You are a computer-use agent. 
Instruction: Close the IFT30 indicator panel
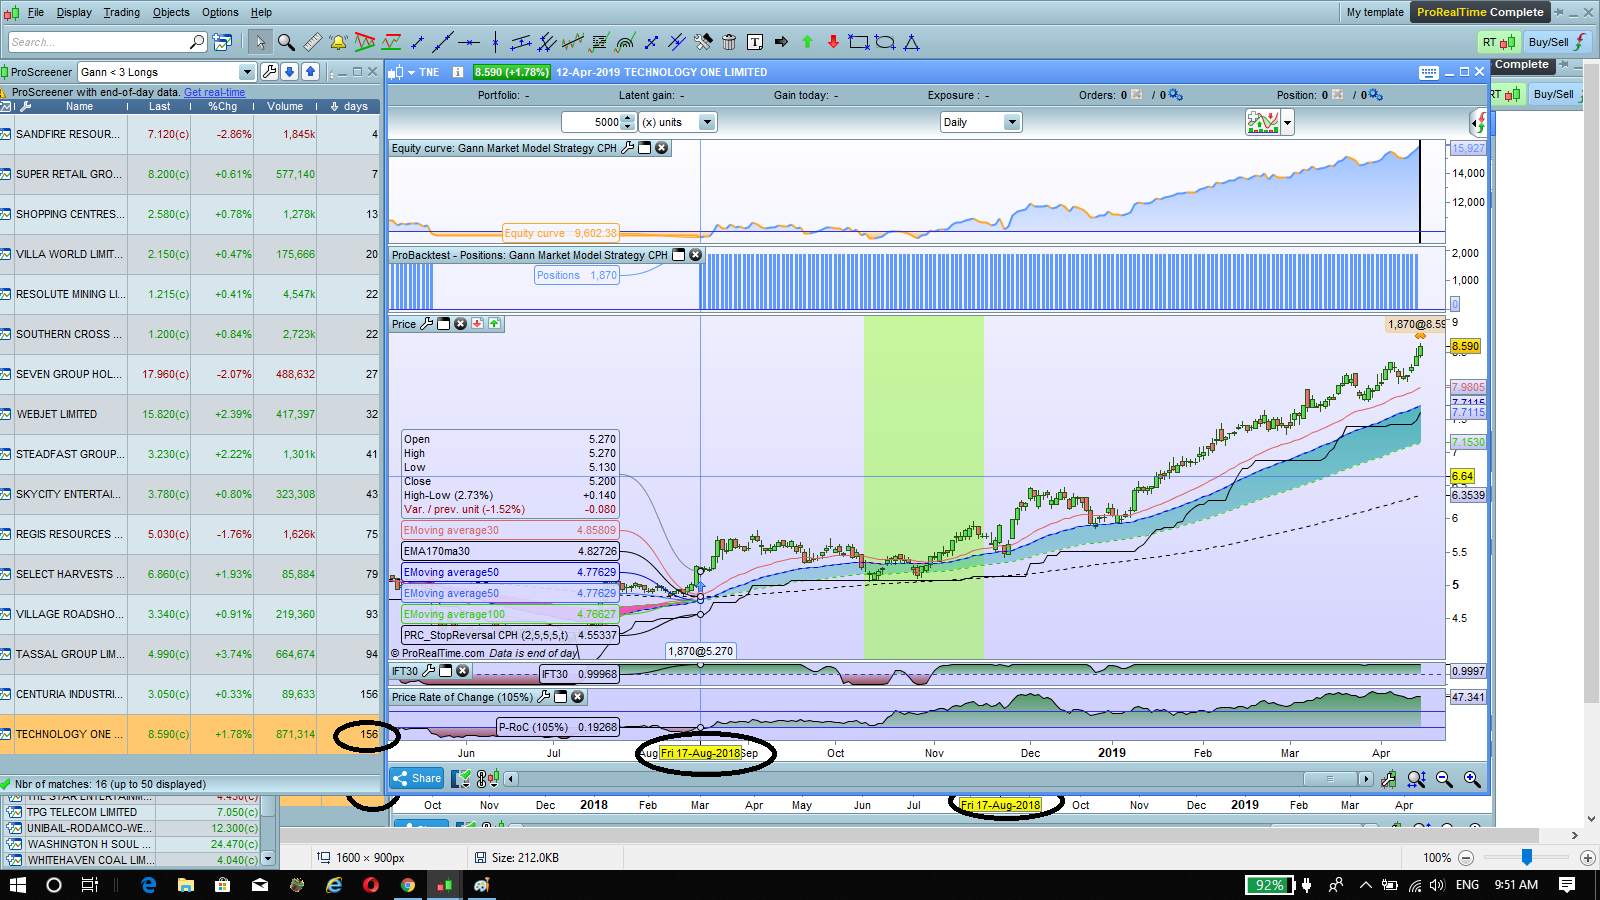click(x=462, y=671)
